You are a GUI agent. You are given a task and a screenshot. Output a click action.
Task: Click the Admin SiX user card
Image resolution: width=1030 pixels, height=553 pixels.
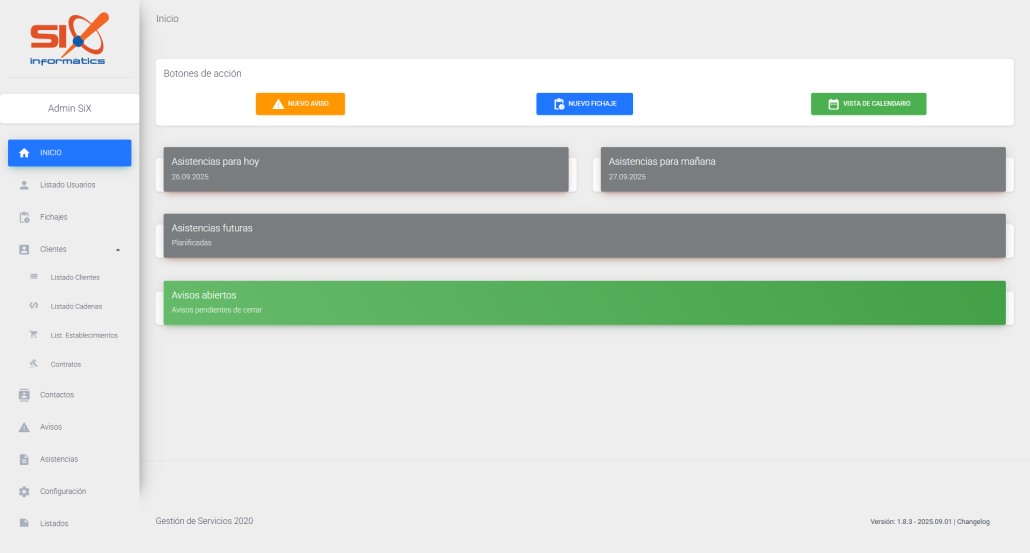coord(70,108)
